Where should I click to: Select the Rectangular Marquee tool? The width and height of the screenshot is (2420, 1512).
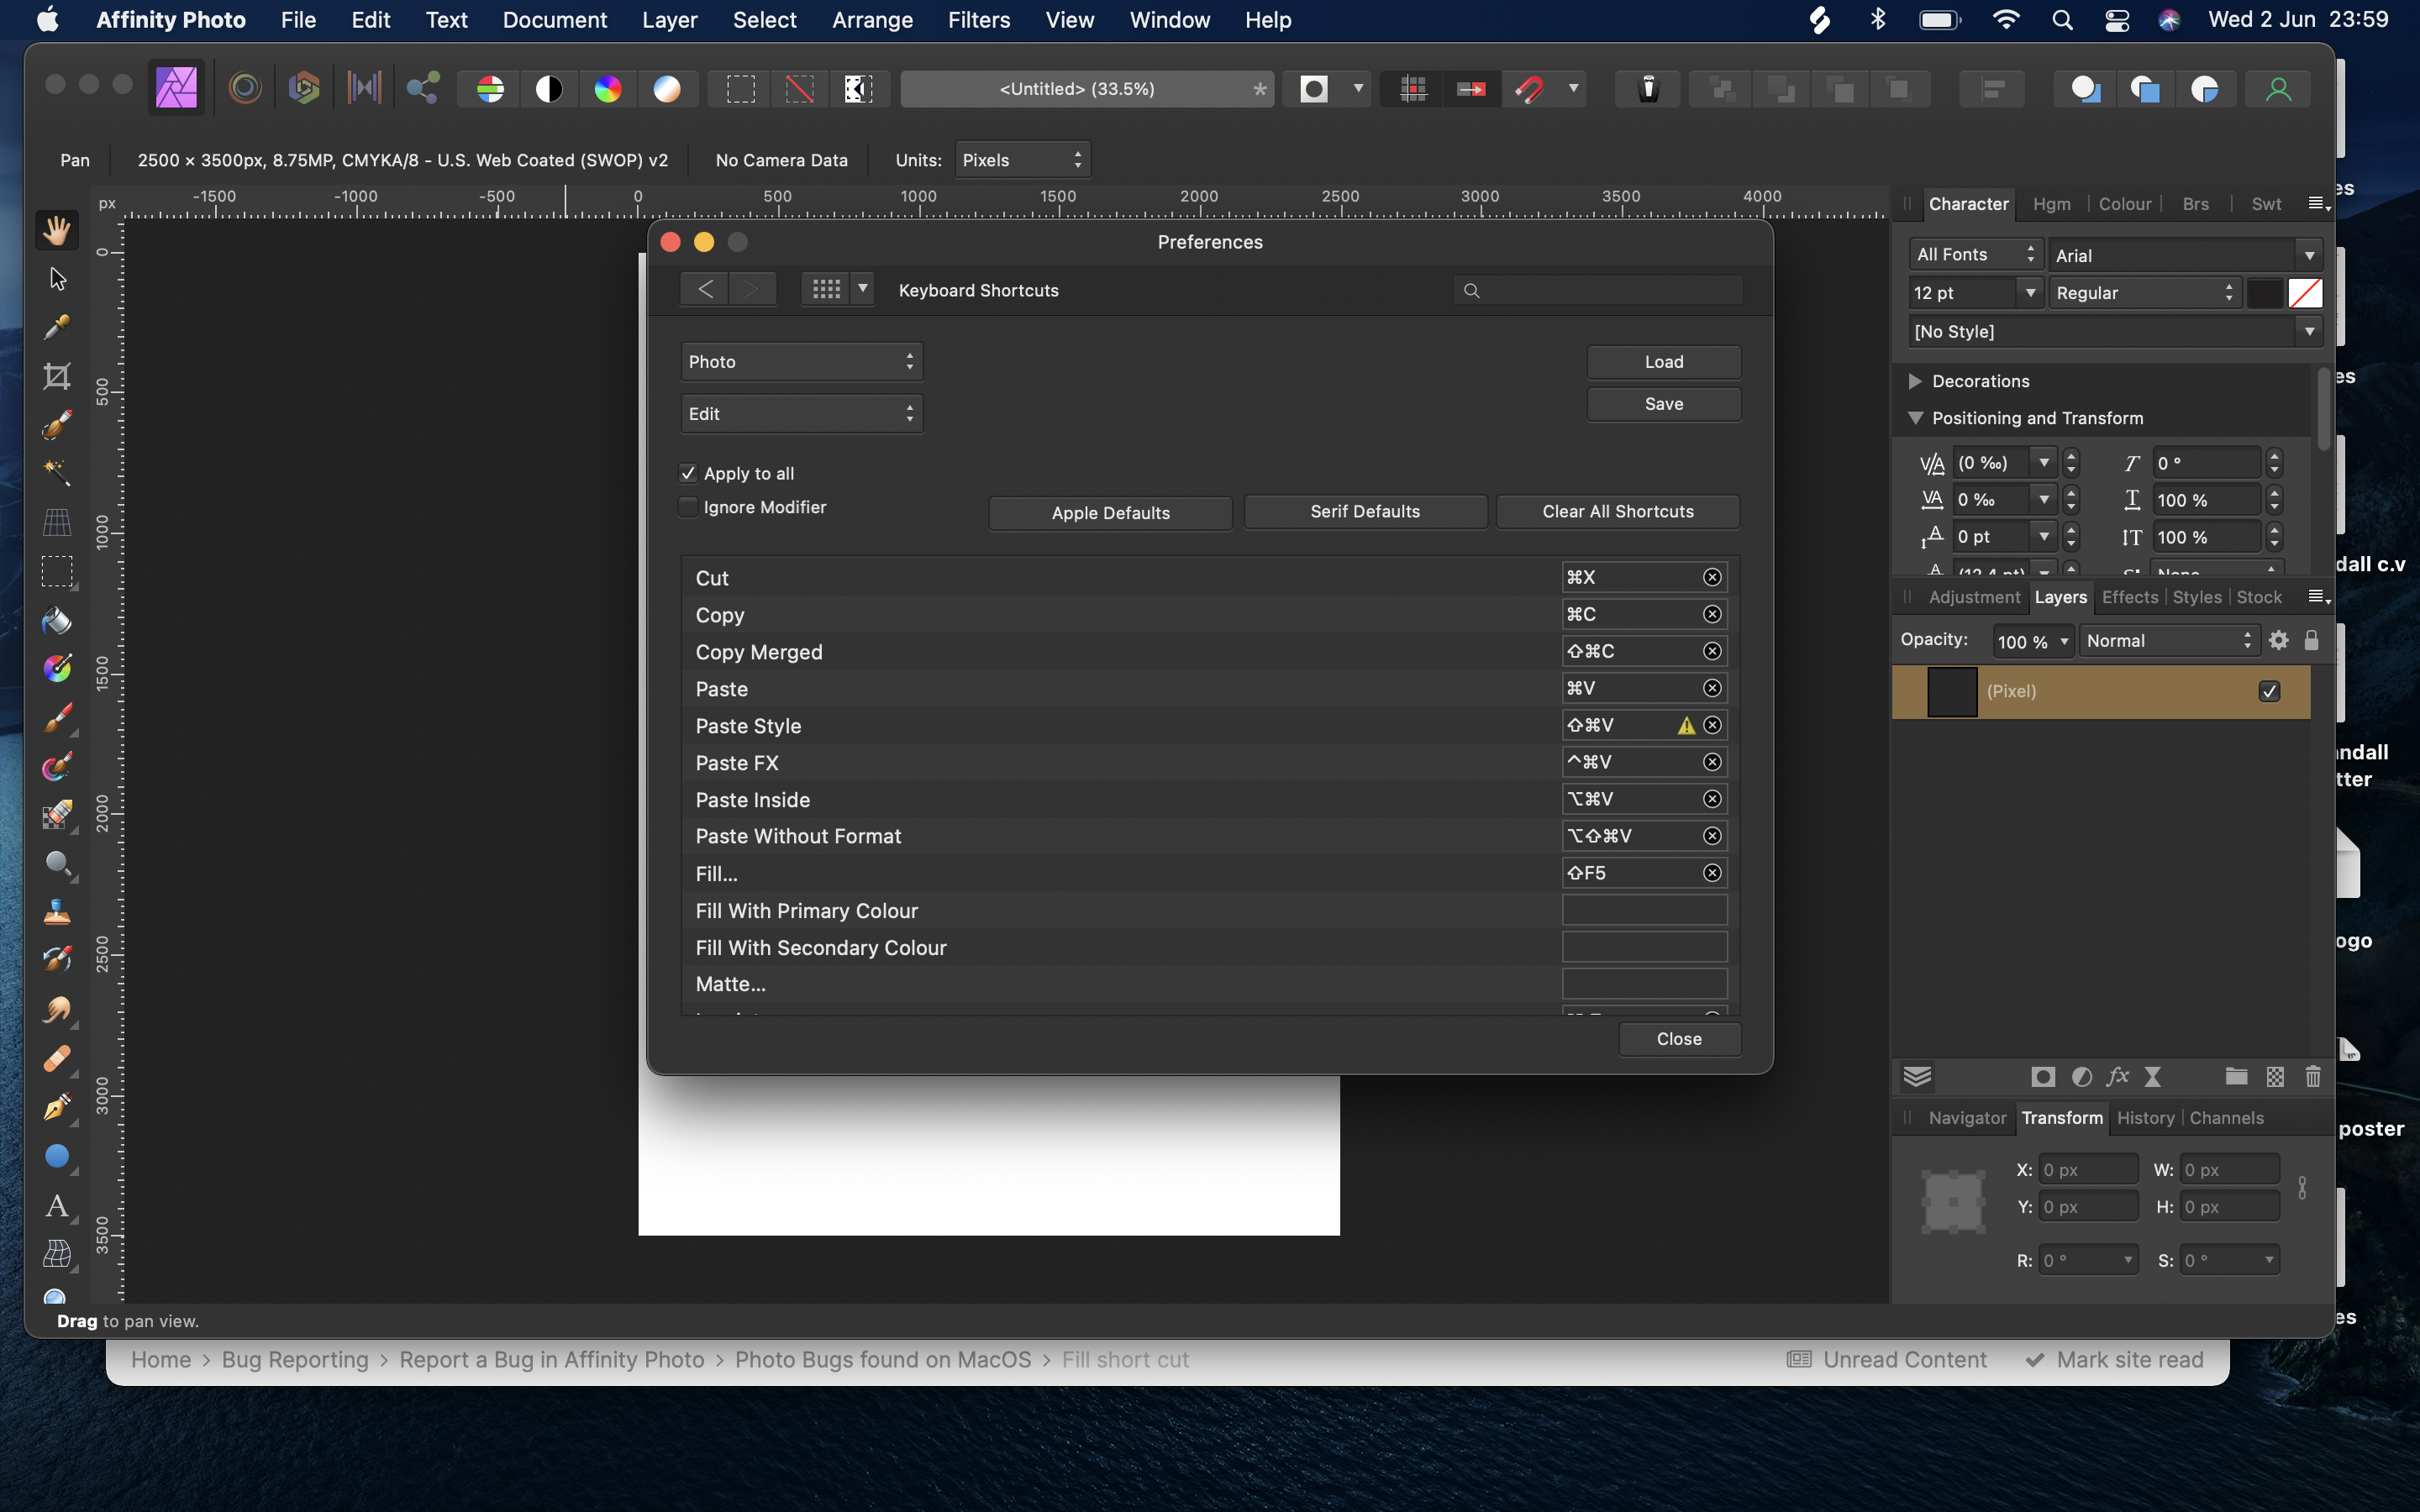click(57, 572)
